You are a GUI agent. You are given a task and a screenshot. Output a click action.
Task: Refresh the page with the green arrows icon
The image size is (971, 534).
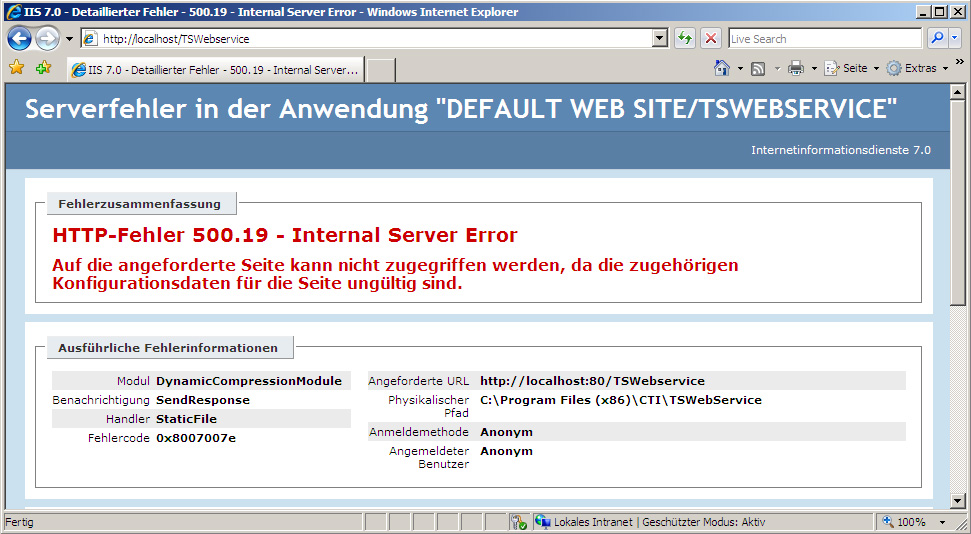point(685,39)
